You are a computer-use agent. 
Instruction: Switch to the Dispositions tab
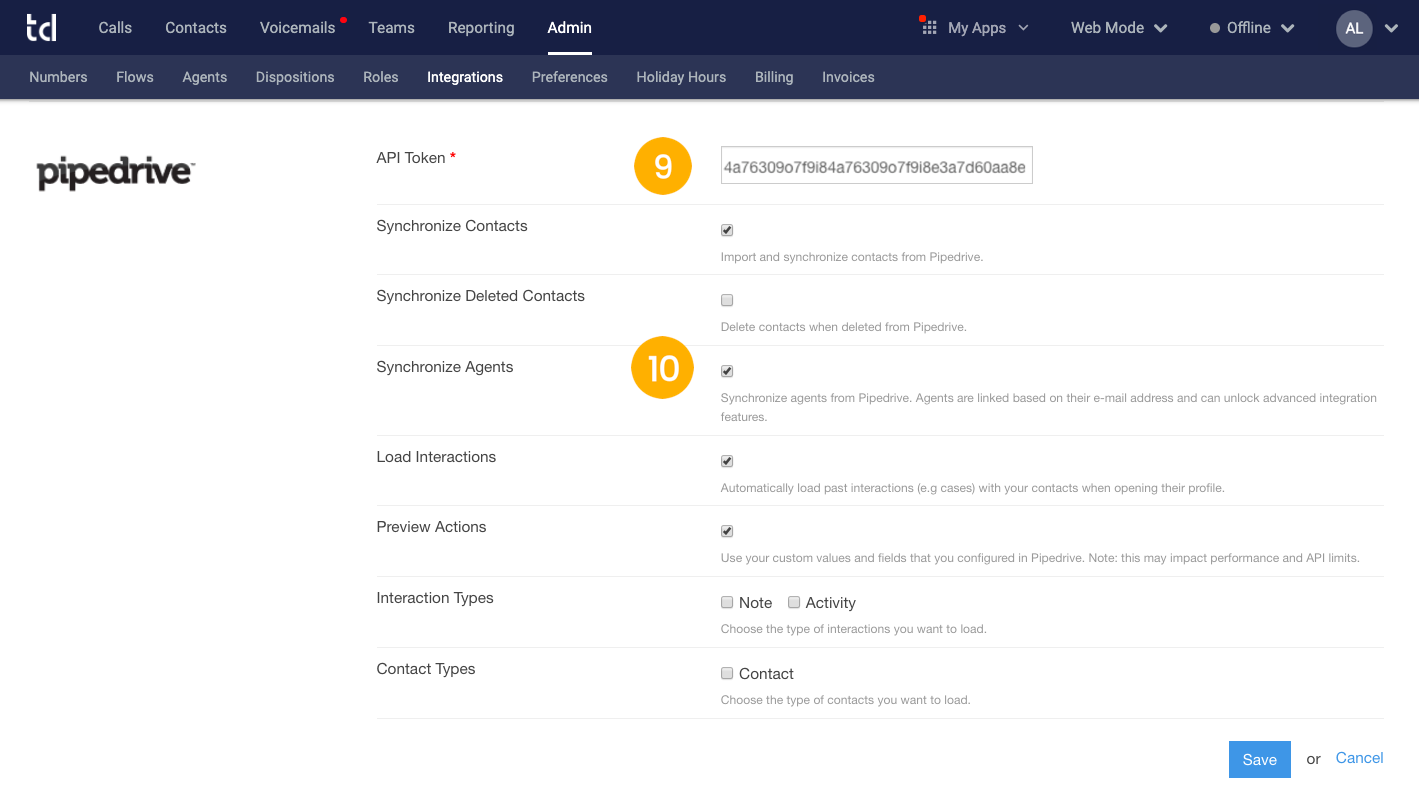point(294,77)
